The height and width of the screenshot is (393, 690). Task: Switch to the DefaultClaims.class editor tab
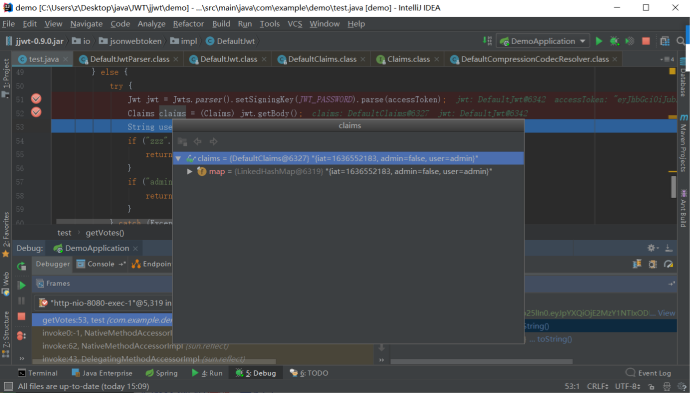[x=322, y=59]
